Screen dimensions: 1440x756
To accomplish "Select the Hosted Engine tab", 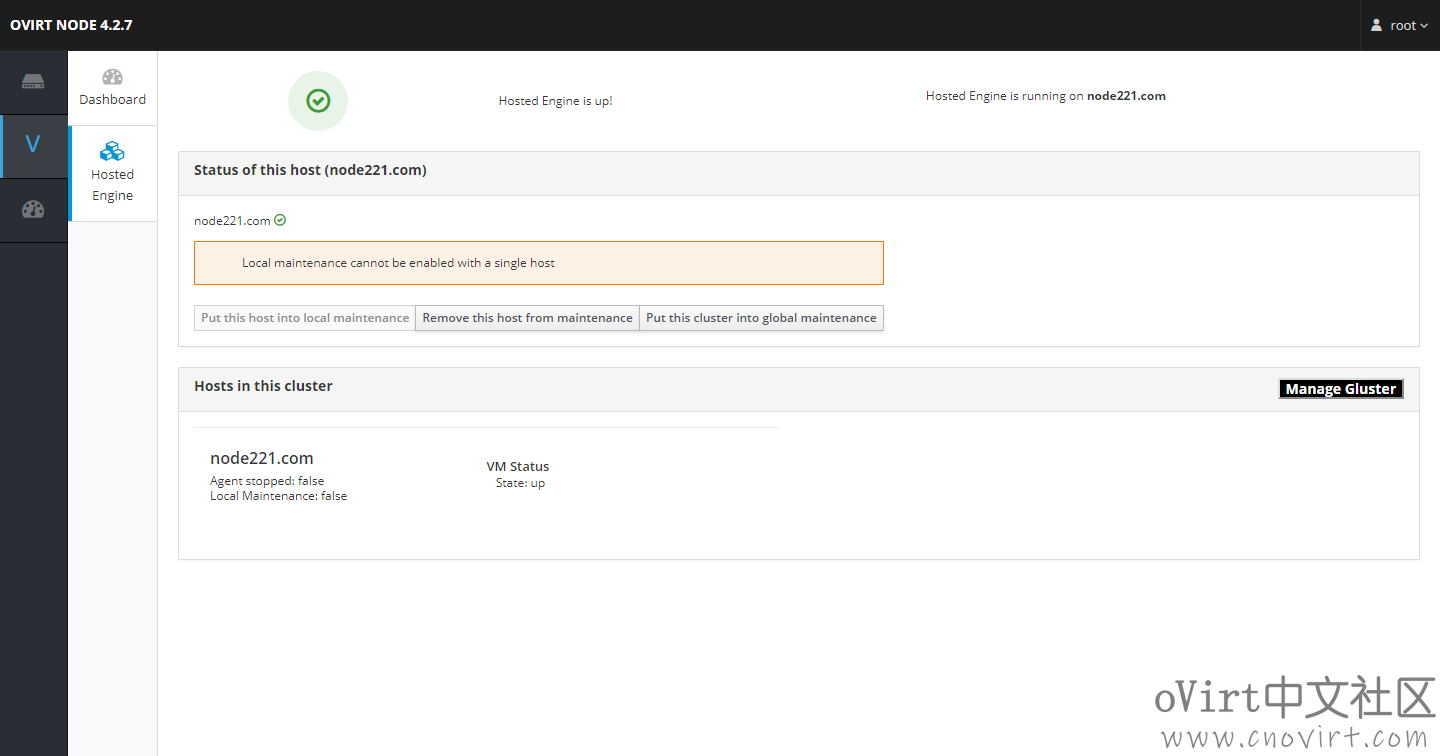I will click(113, 173).
